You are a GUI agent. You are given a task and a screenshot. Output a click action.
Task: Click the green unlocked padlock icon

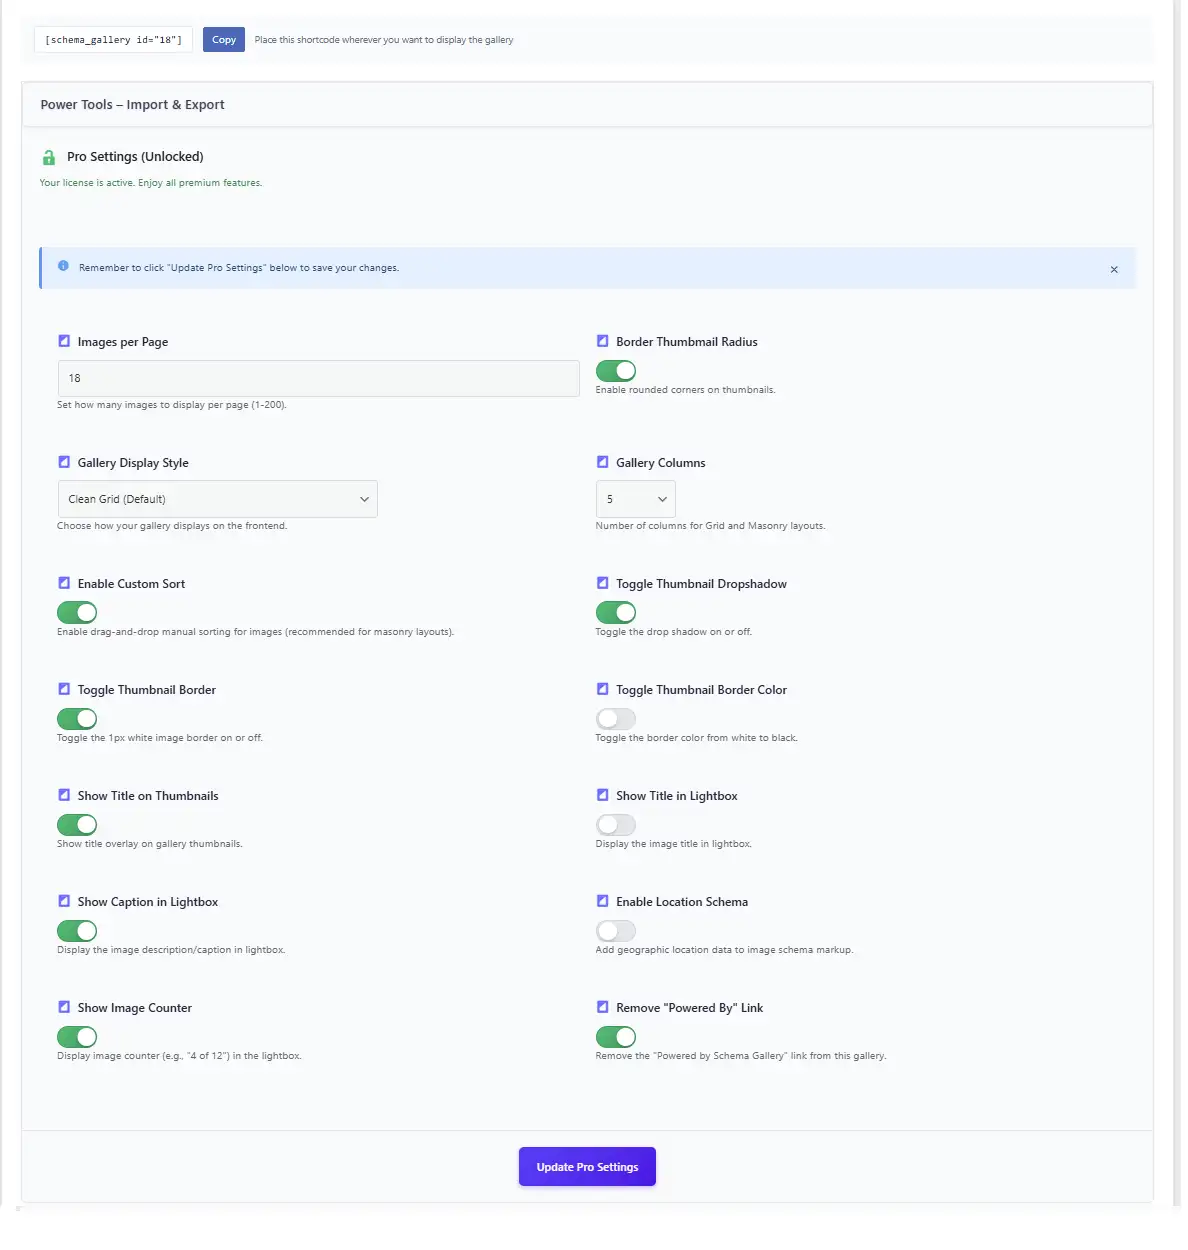pos(49,157)
